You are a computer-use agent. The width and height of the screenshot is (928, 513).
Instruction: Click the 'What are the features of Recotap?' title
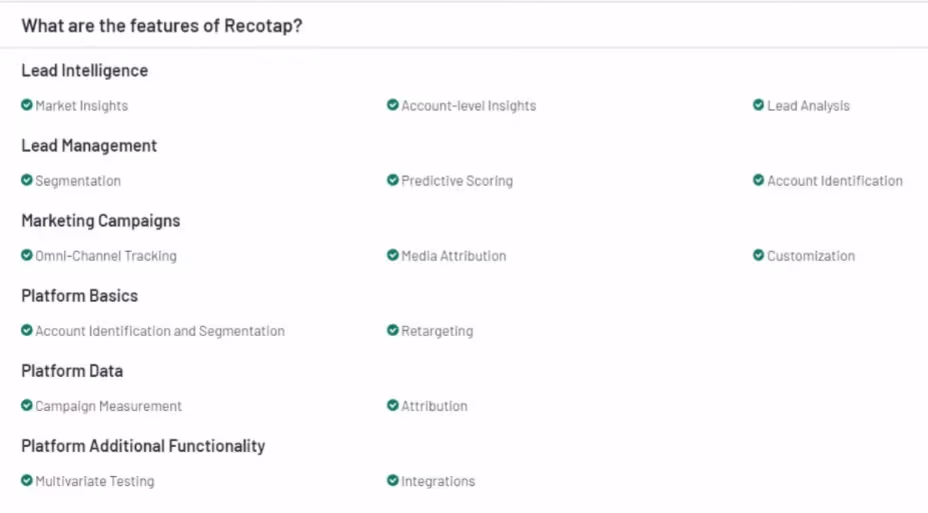pyautogui.click(x=162, y=26)
